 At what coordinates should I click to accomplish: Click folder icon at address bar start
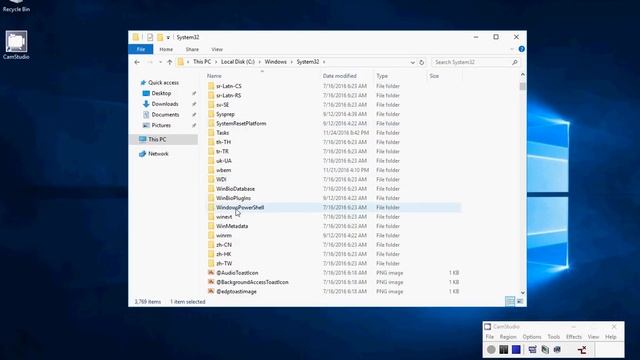tap(181, 62)
